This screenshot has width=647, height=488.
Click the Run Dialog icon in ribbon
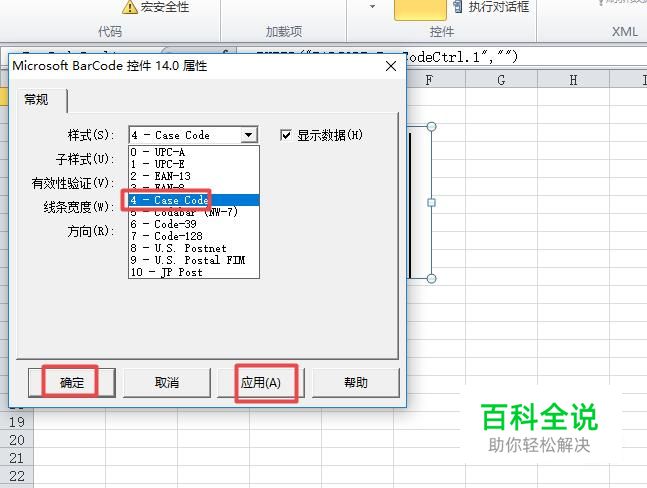click(458, 6)
